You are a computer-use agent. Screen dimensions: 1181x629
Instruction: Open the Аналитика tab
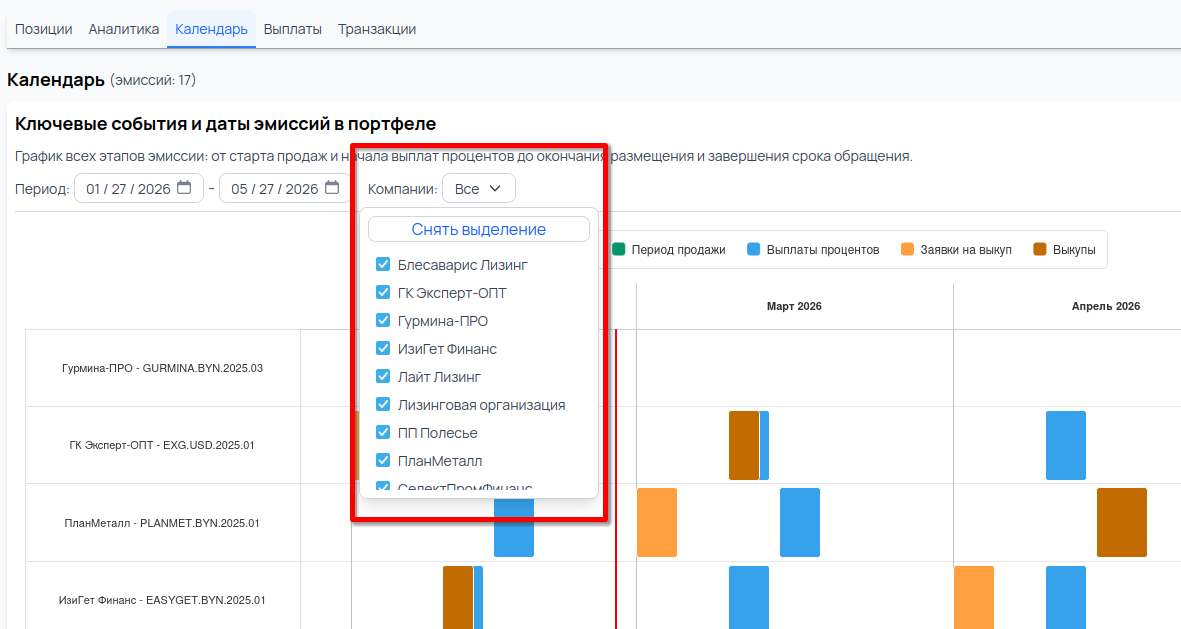pyautogui.click(x=124, y=29)
